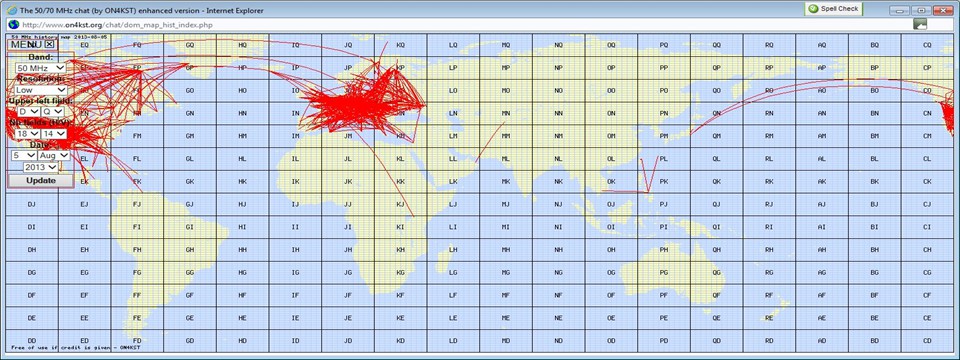Click the JN grid square over Europe

(x=348, y=113)
